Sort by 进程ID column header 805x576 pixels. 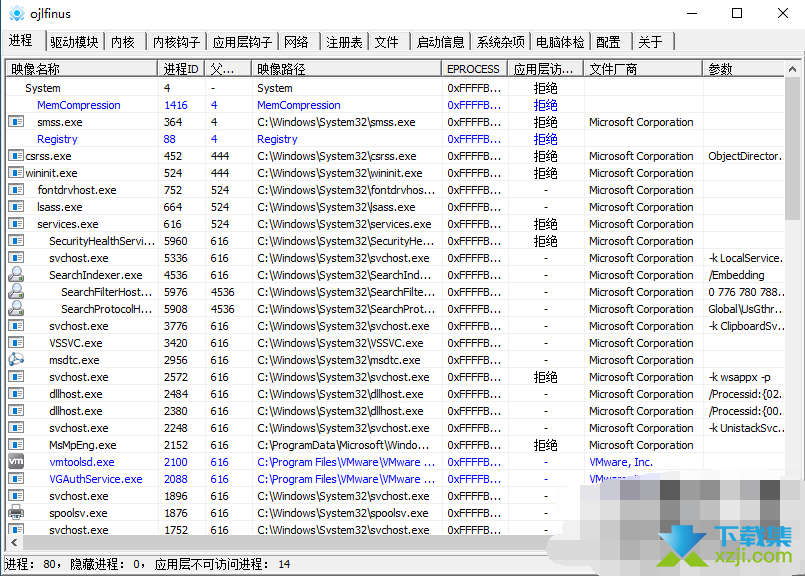coord(181,69)
